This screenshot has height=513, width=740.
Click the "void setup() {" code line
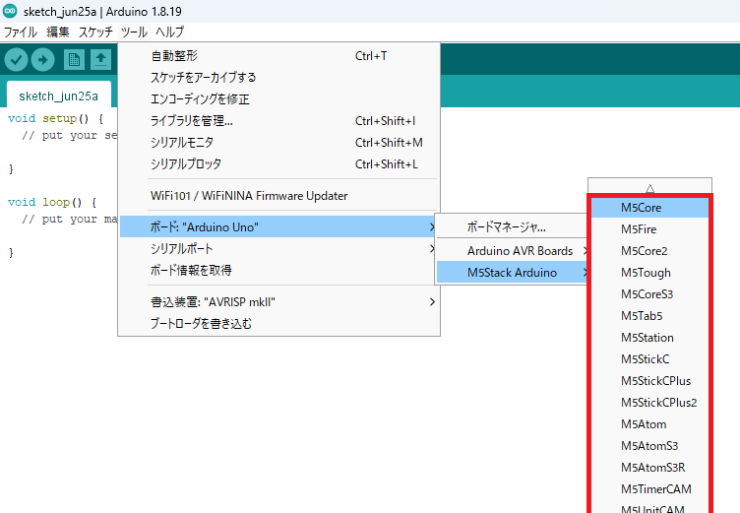click(x=56, y=118)
